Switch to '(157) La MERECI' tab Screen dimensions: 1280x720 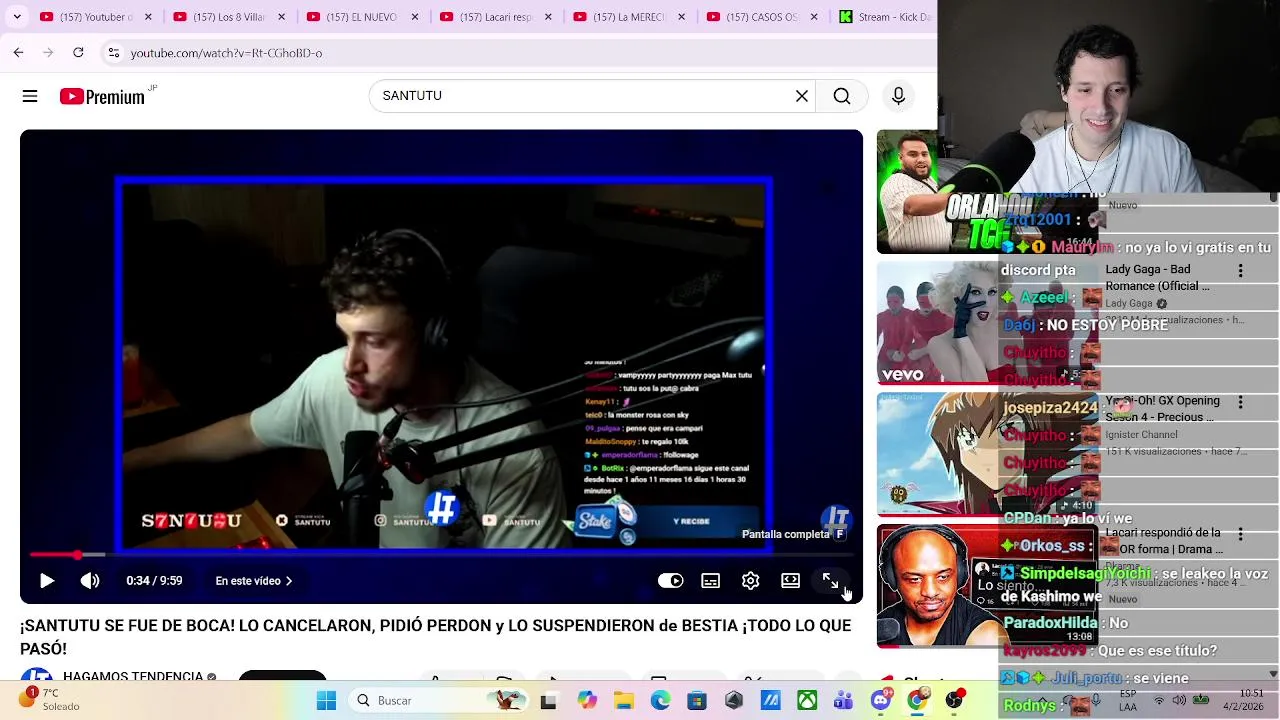coord(622,17)
